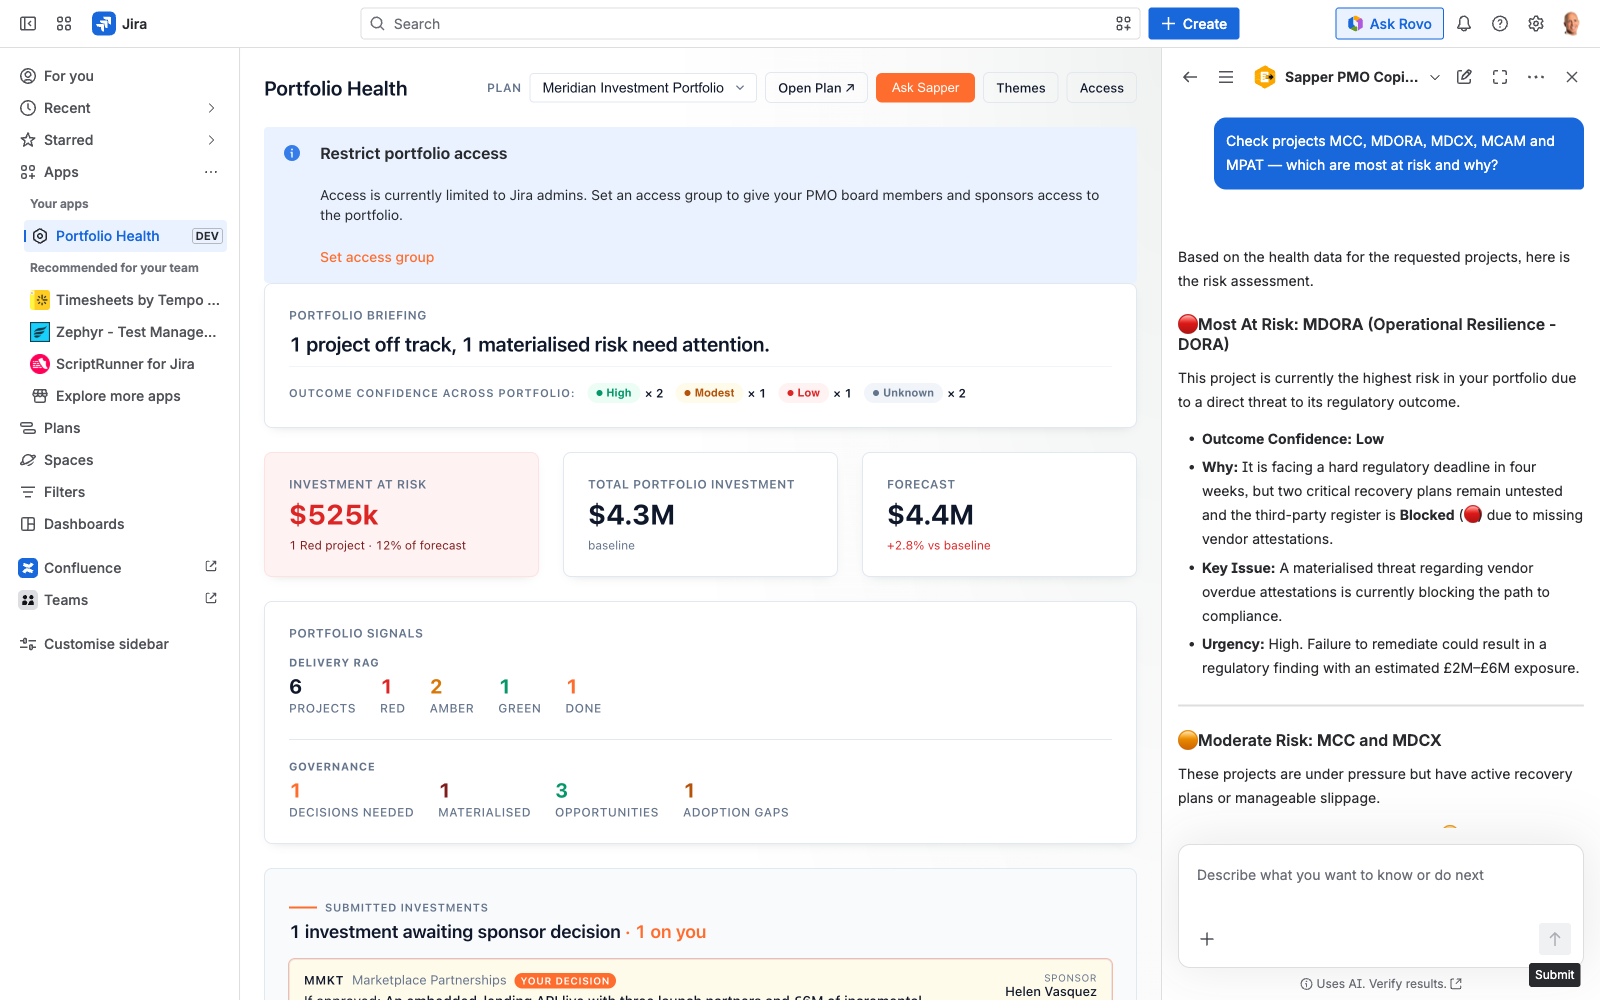The width and height of the screenshot is (1600, 1000).
Task: Open Teams external link icon
Action: 211,599
